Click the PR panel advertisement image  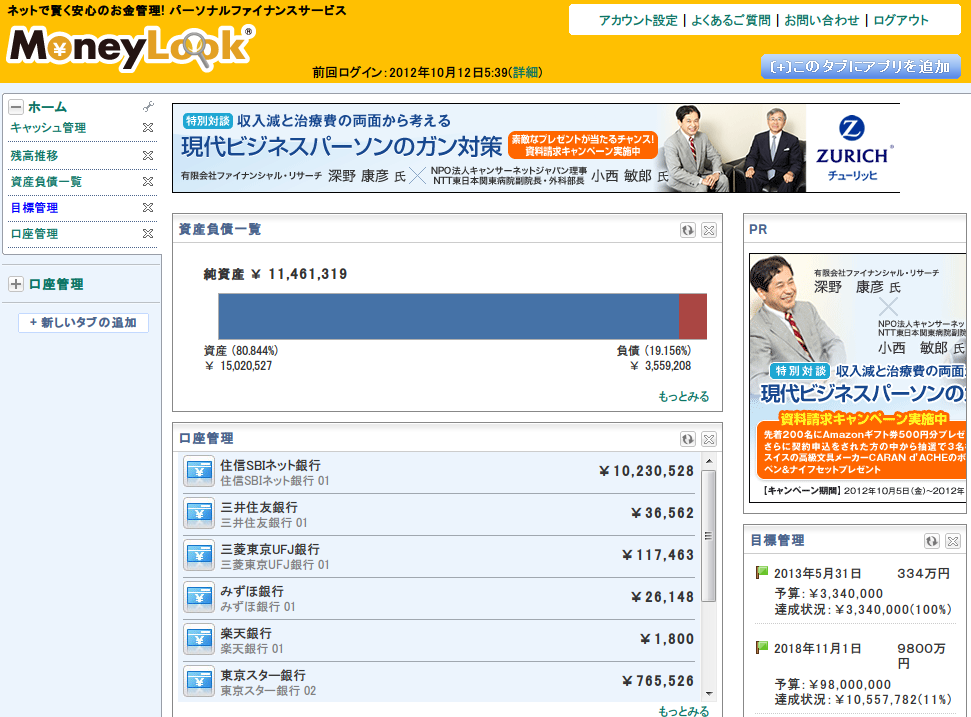[x=858, y=378]
